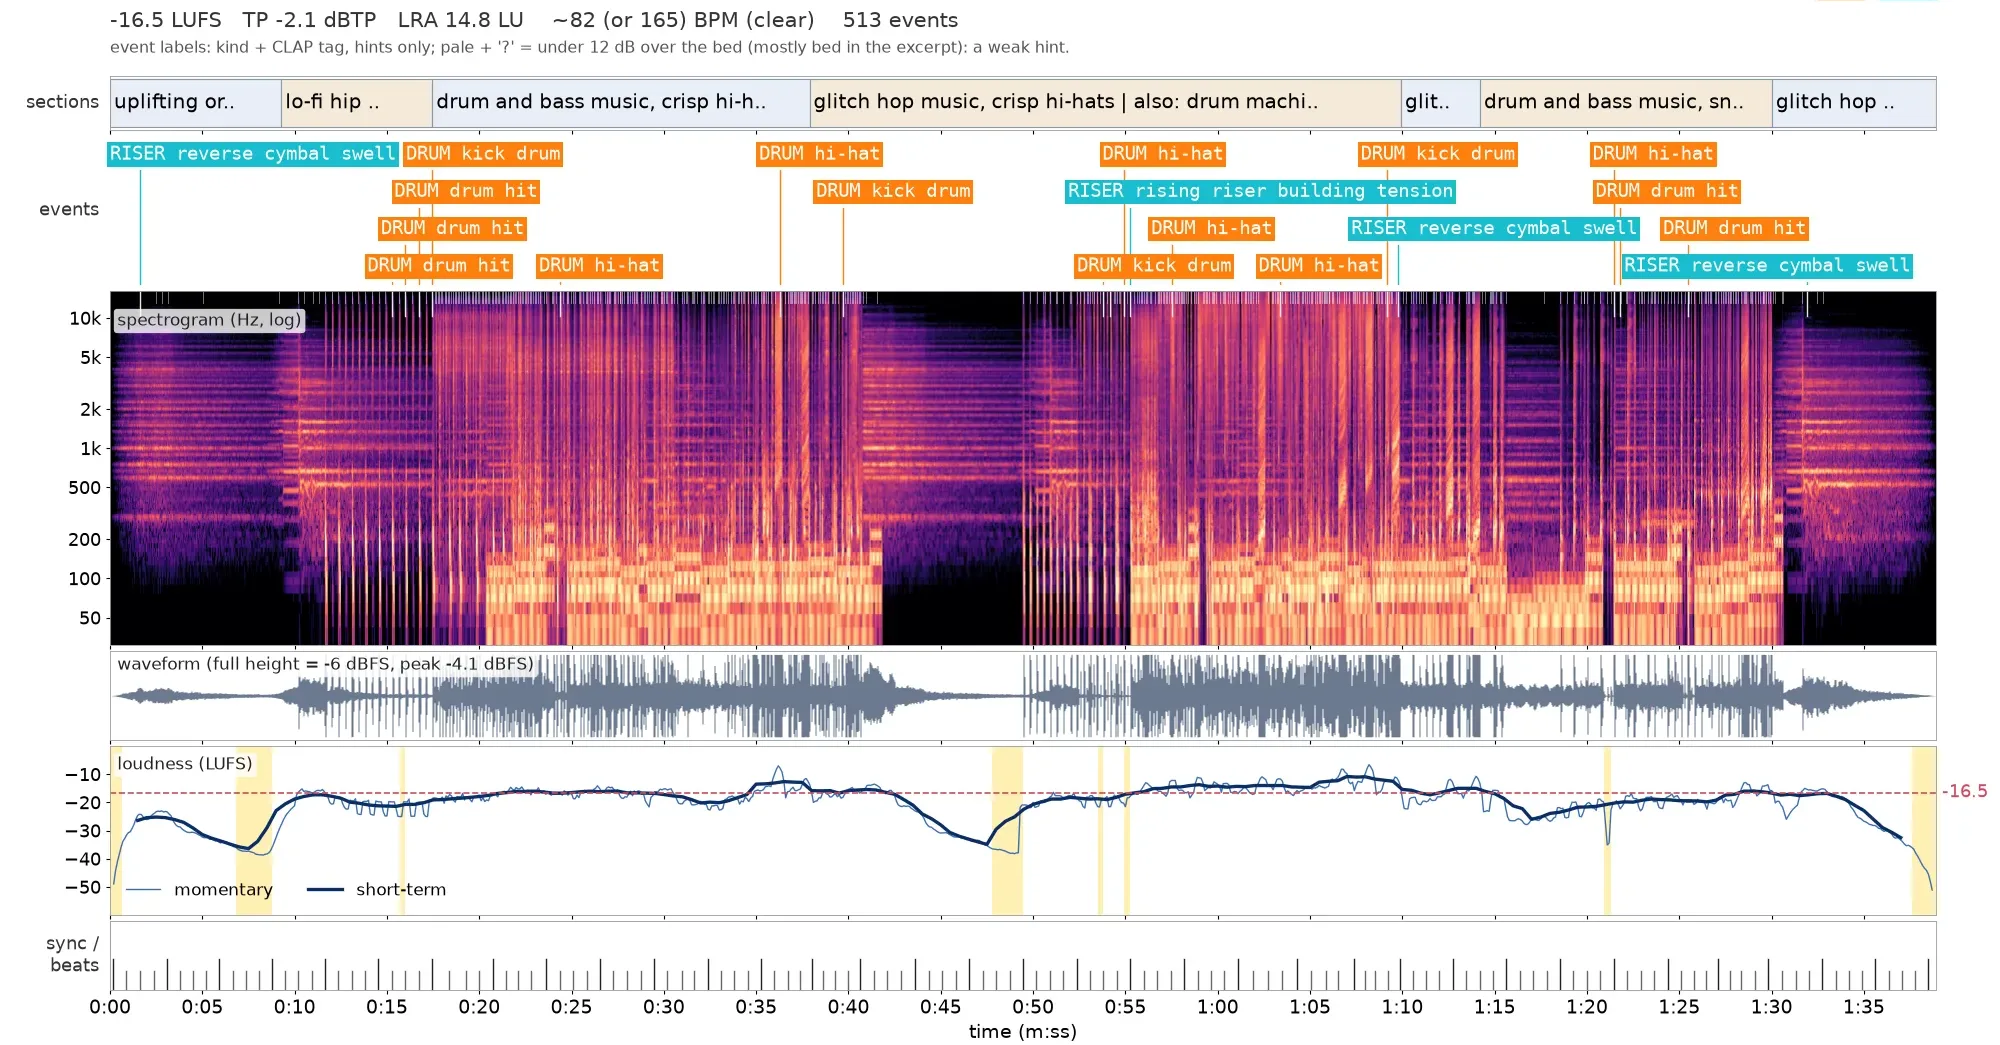Click the '0:05' time axis label

[x=202, y=1007]
